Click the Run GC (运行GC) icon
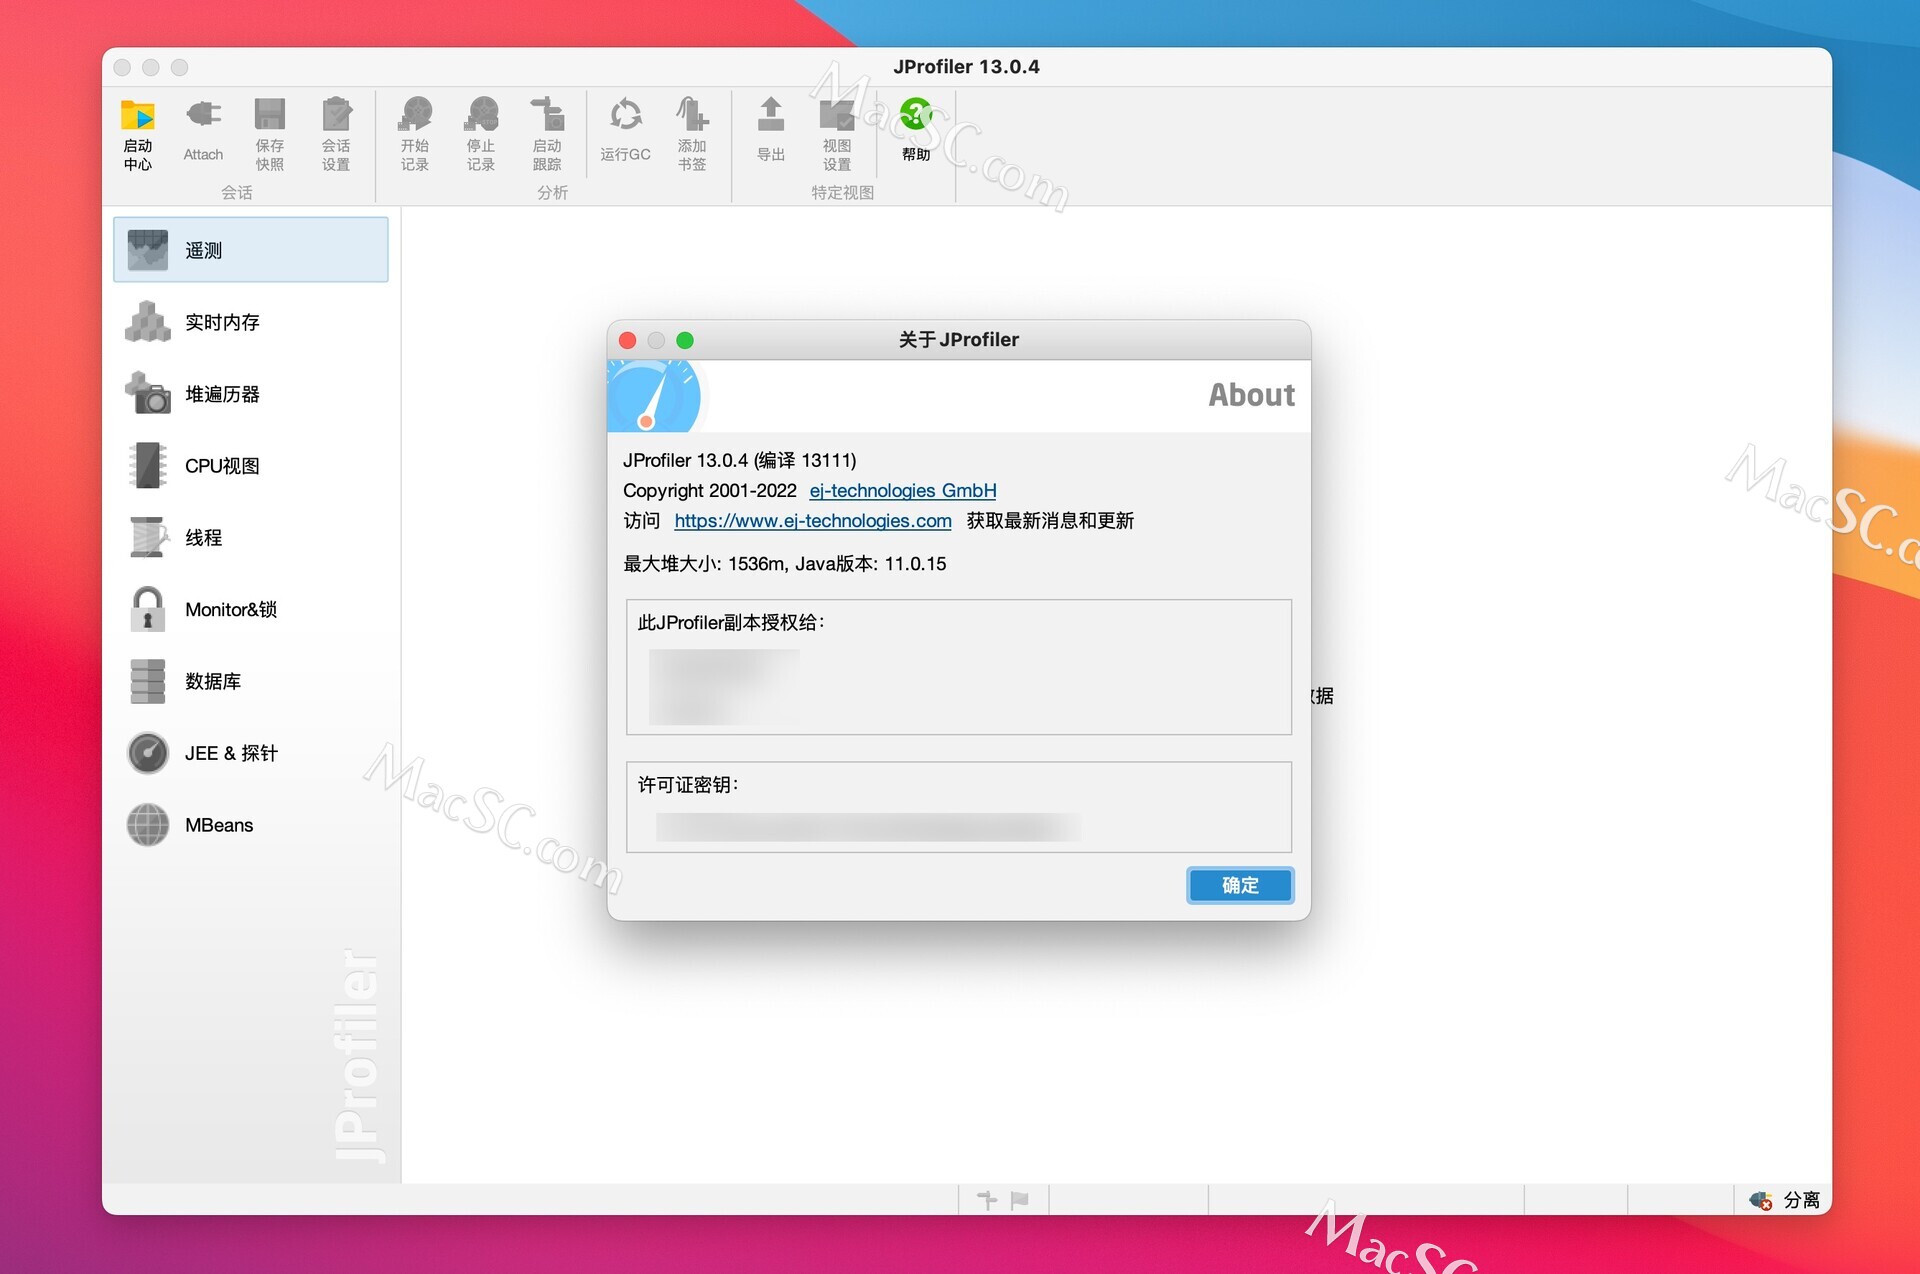 pyautogui.click(x=625, y=130)
